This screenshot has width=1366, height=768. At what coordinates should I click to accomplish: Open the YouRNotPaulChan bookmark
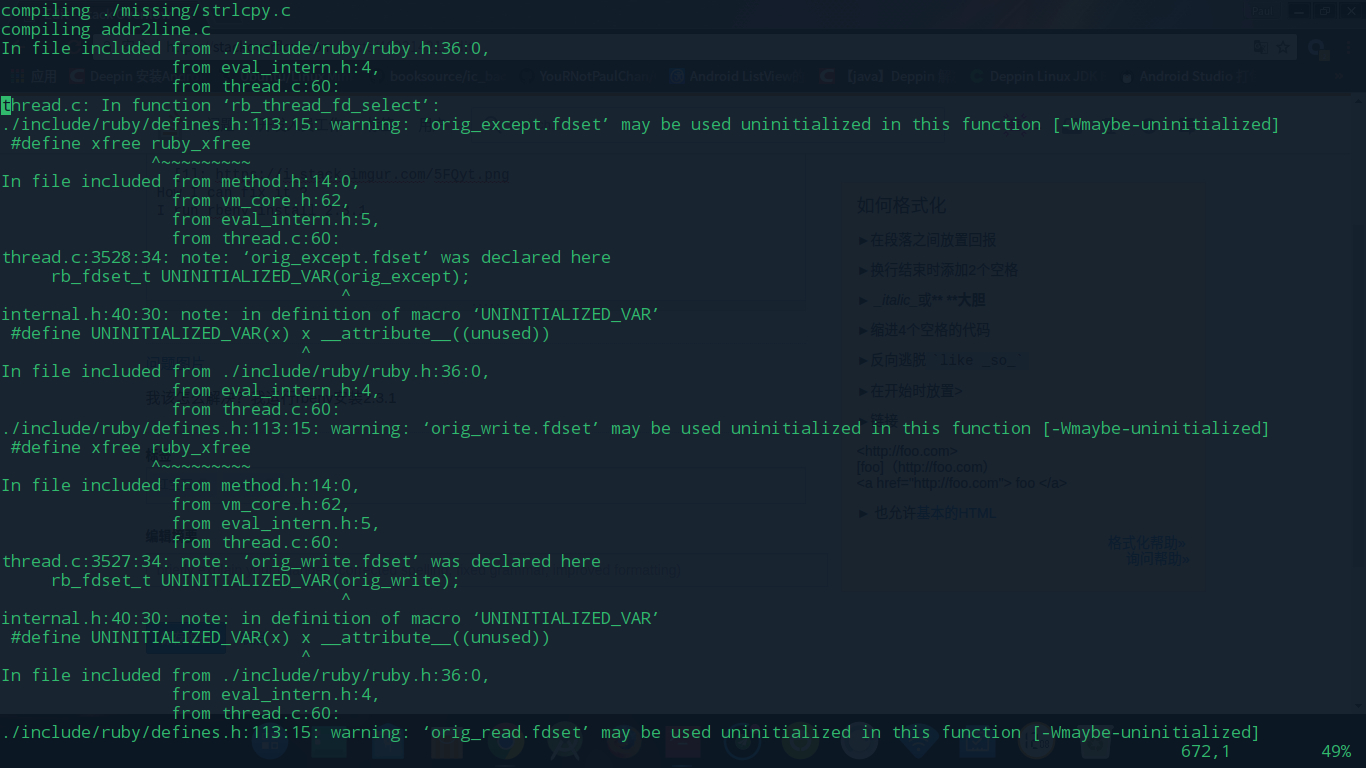click(x=594, y=76)
